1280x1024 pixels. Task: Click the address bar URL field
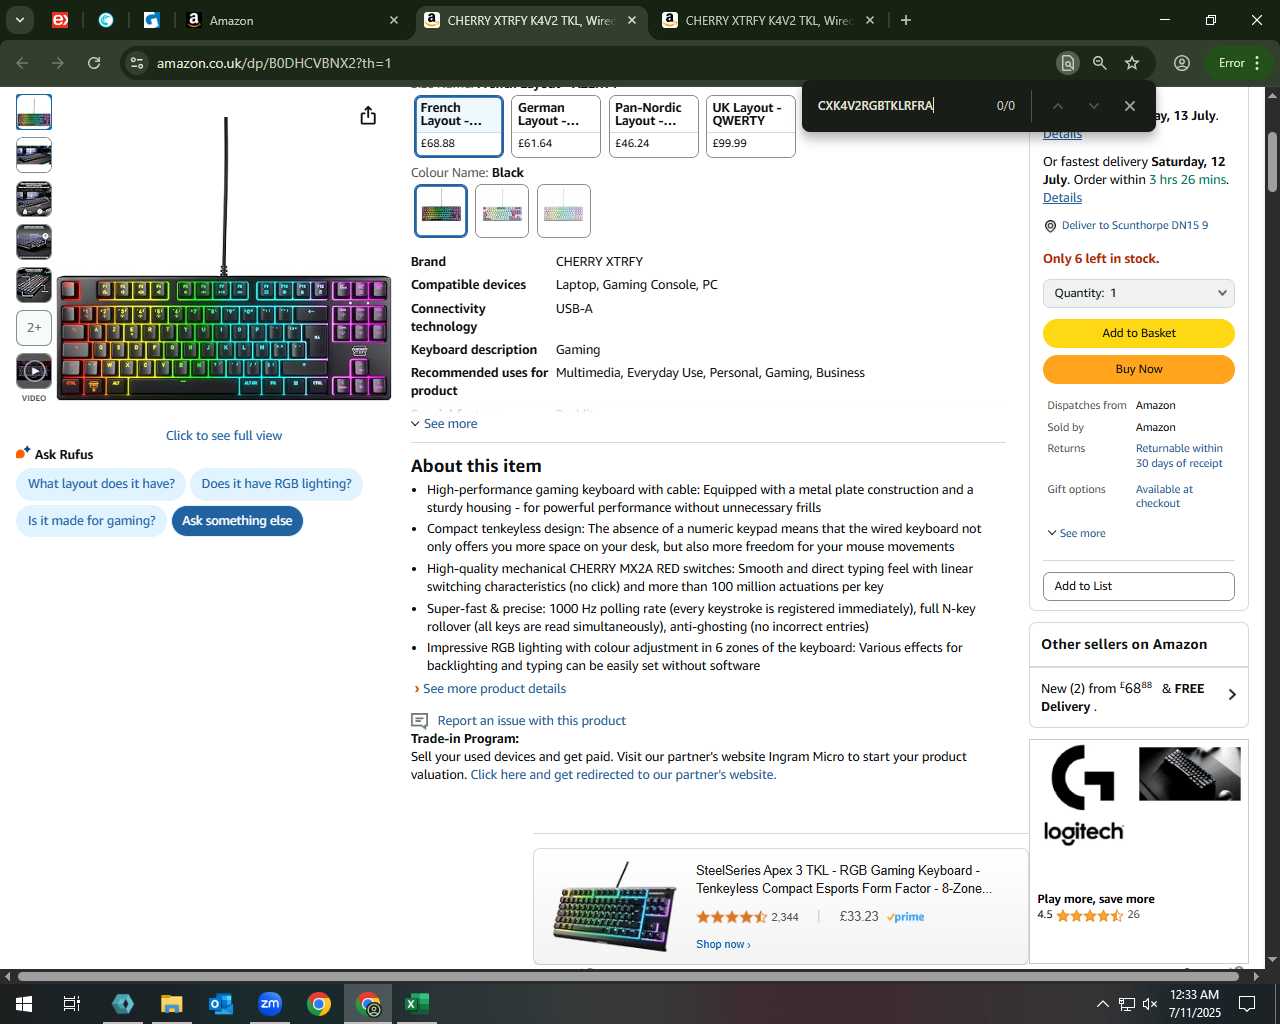coord(600,63)
